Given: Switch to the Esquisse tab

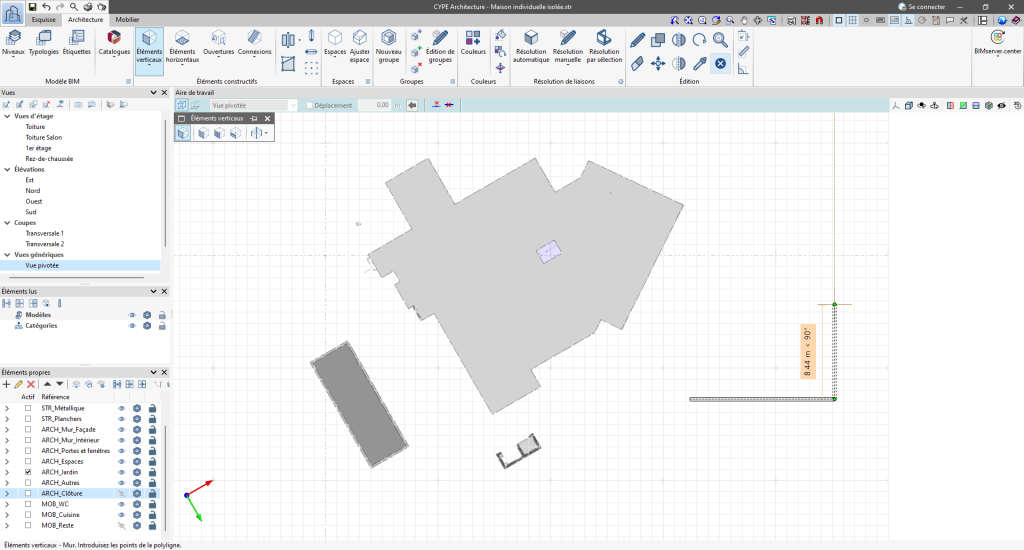Looking at the screenshot, I should coord(43,19).
